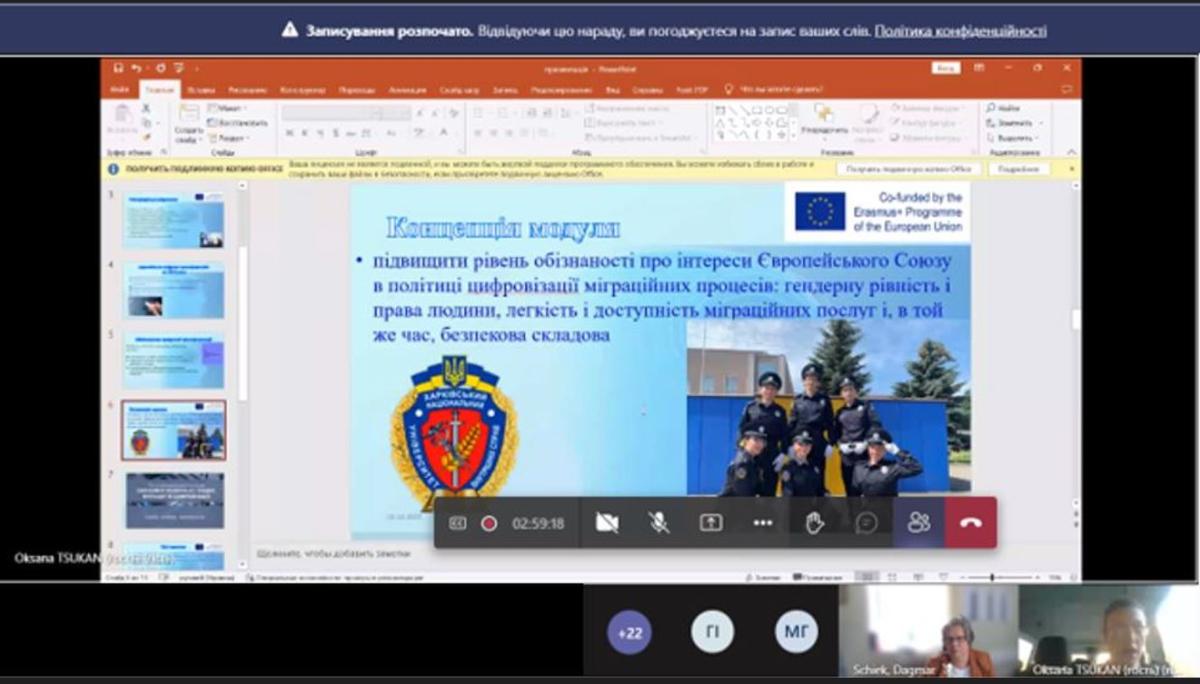Click the Вставить paste button
Image resolution: width=1200 pixels, height=684 pixels.
pos(122,122)
